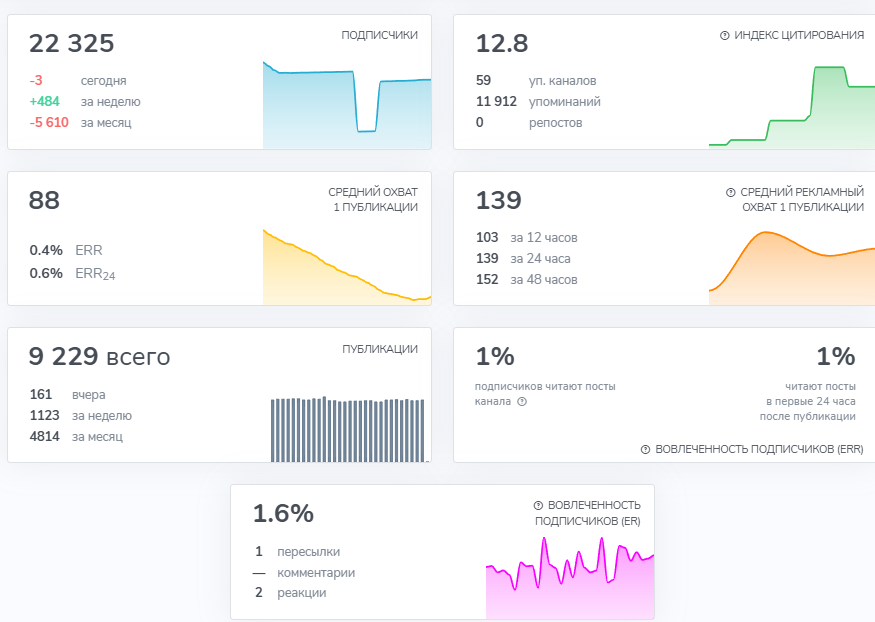Open the gray publications bar chart
Image resolution: width=875 pixels, height=622 pixels.
click(348, 429)
